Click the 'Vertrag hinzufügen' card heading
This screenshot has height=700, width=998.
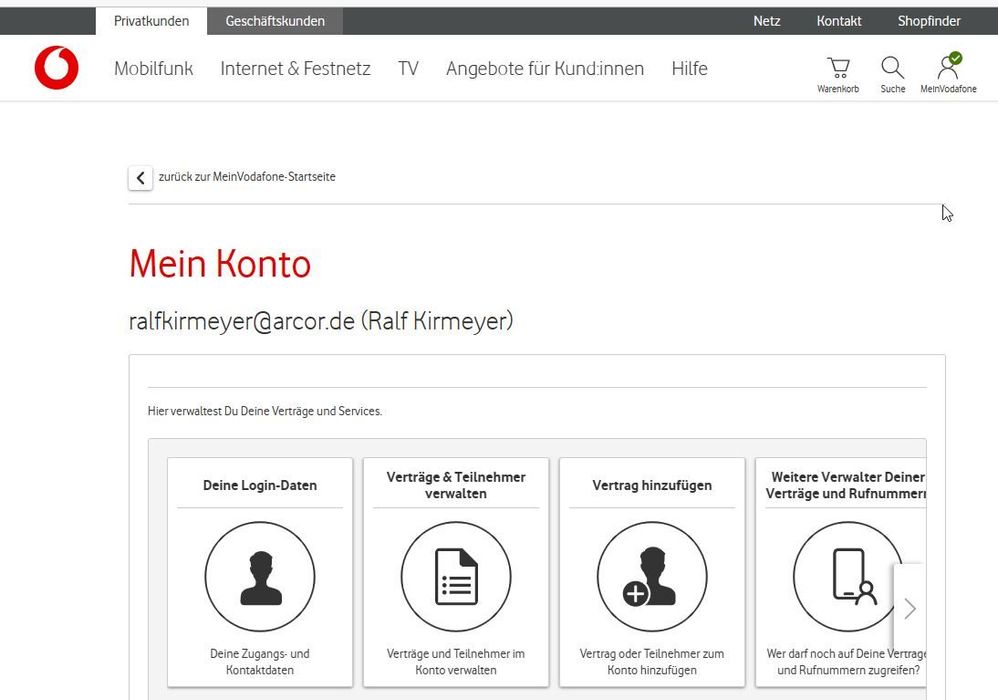(x=652, y=485)
